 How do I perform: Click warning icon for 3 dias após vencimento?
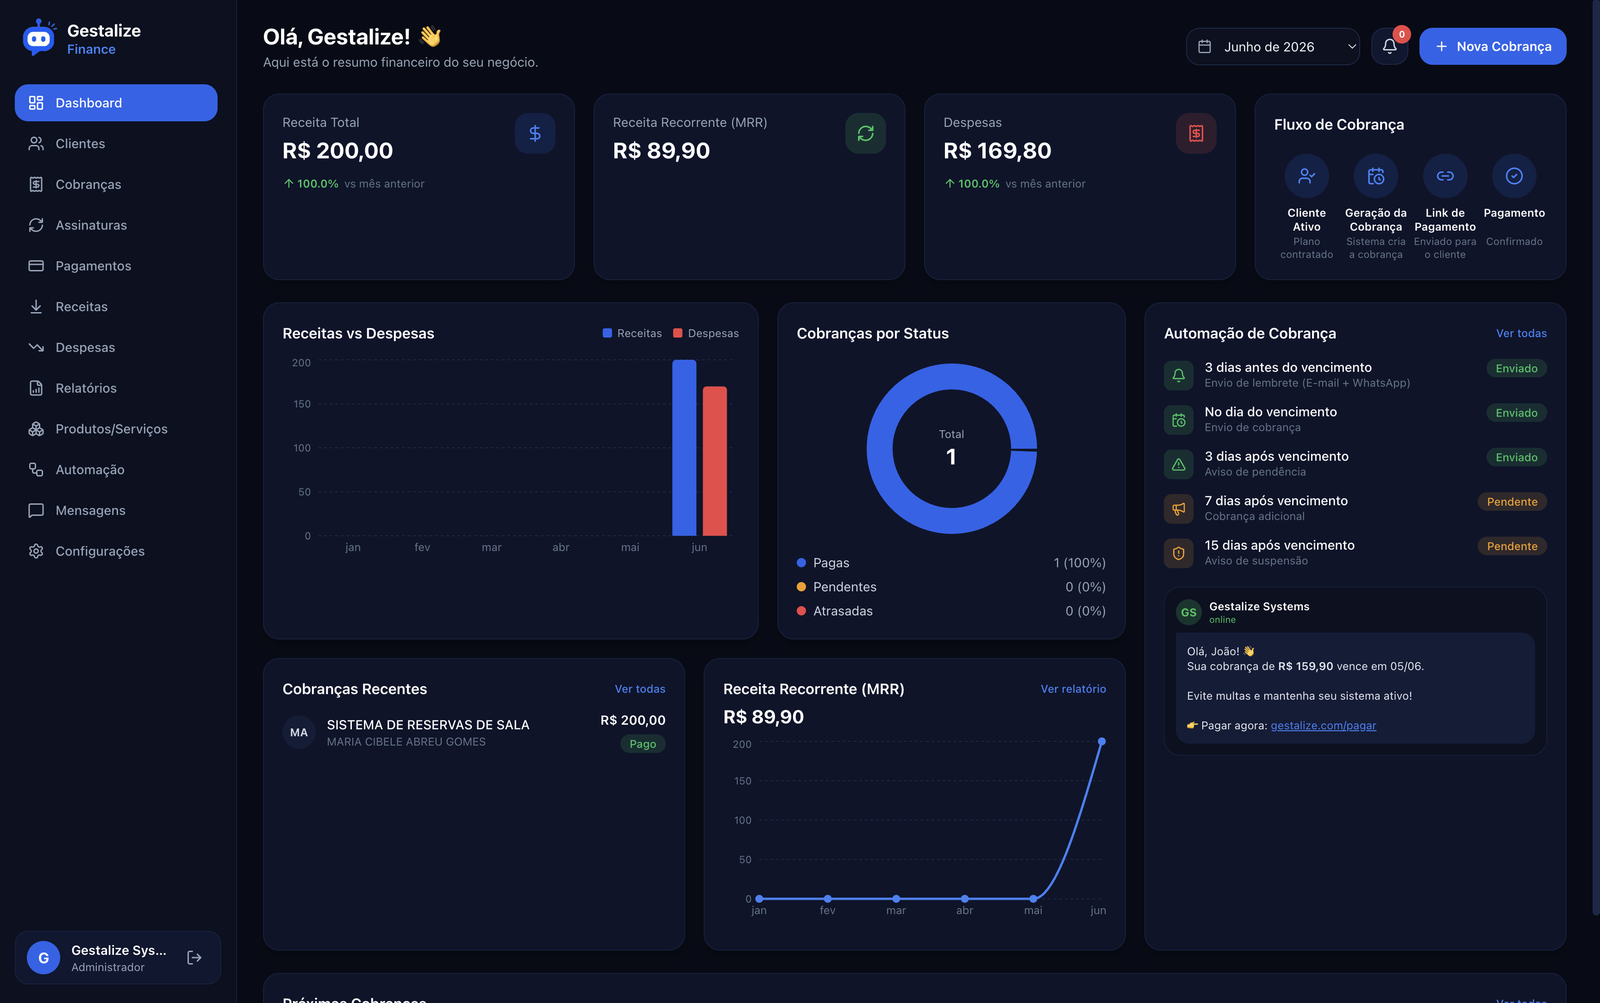1179,464
